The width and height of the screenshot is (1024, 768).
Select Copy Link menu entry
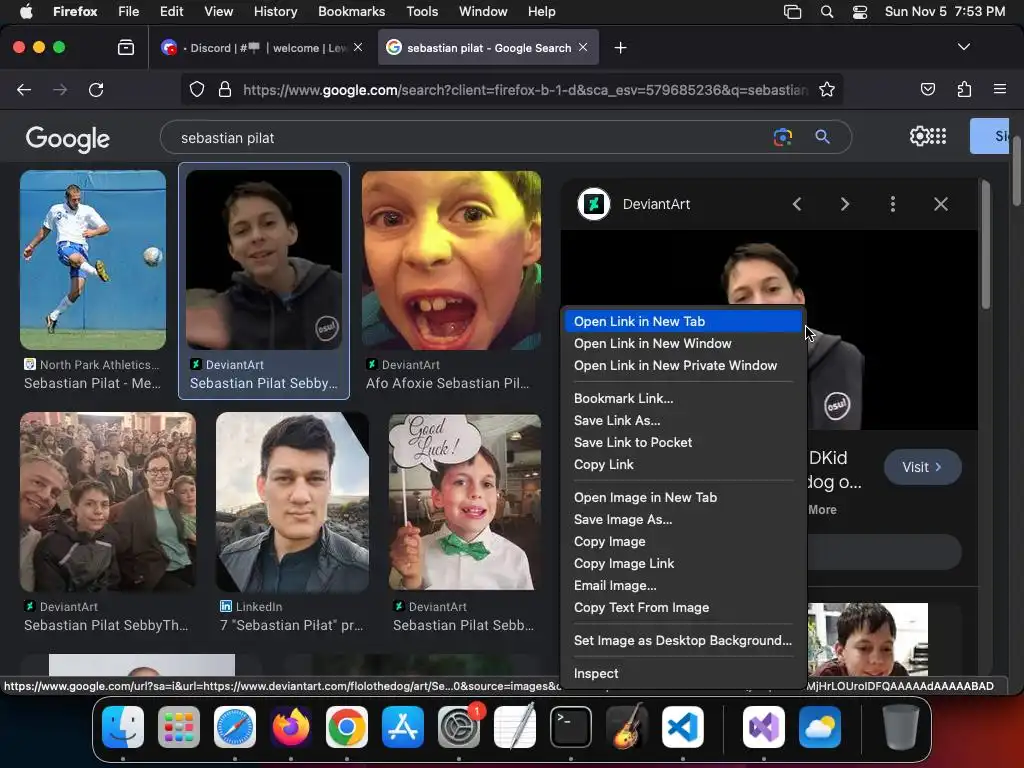683,465
